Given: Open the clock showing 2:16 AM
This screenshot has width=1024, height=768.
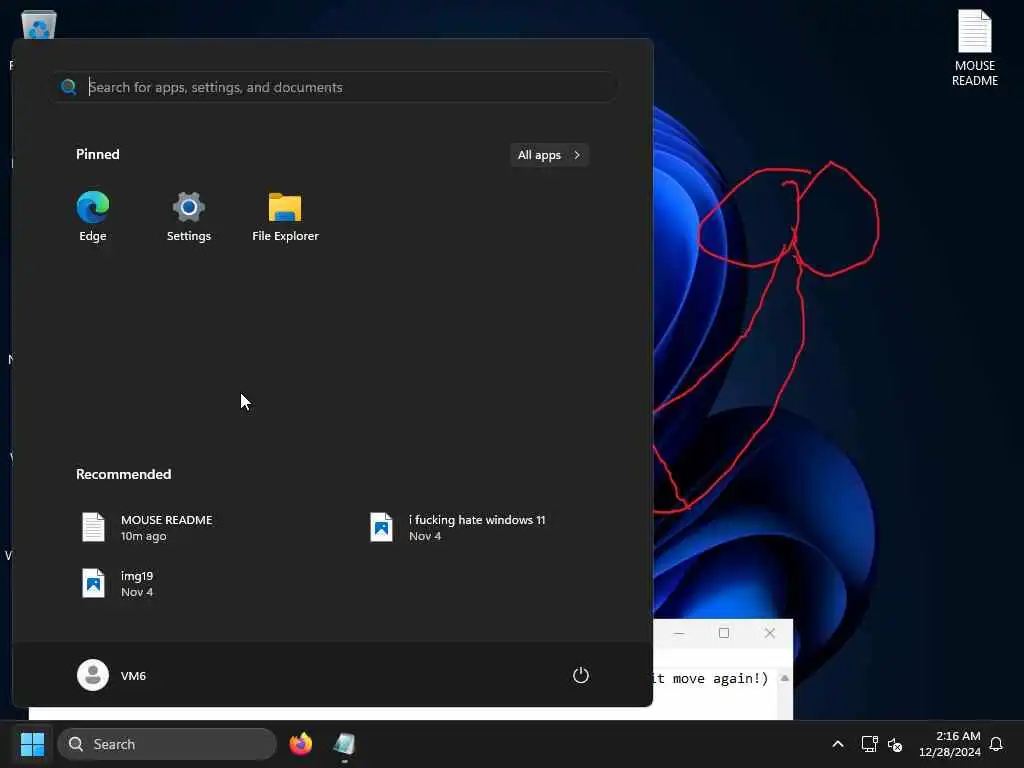Looking at the screenshot, I should pos(950,744).
